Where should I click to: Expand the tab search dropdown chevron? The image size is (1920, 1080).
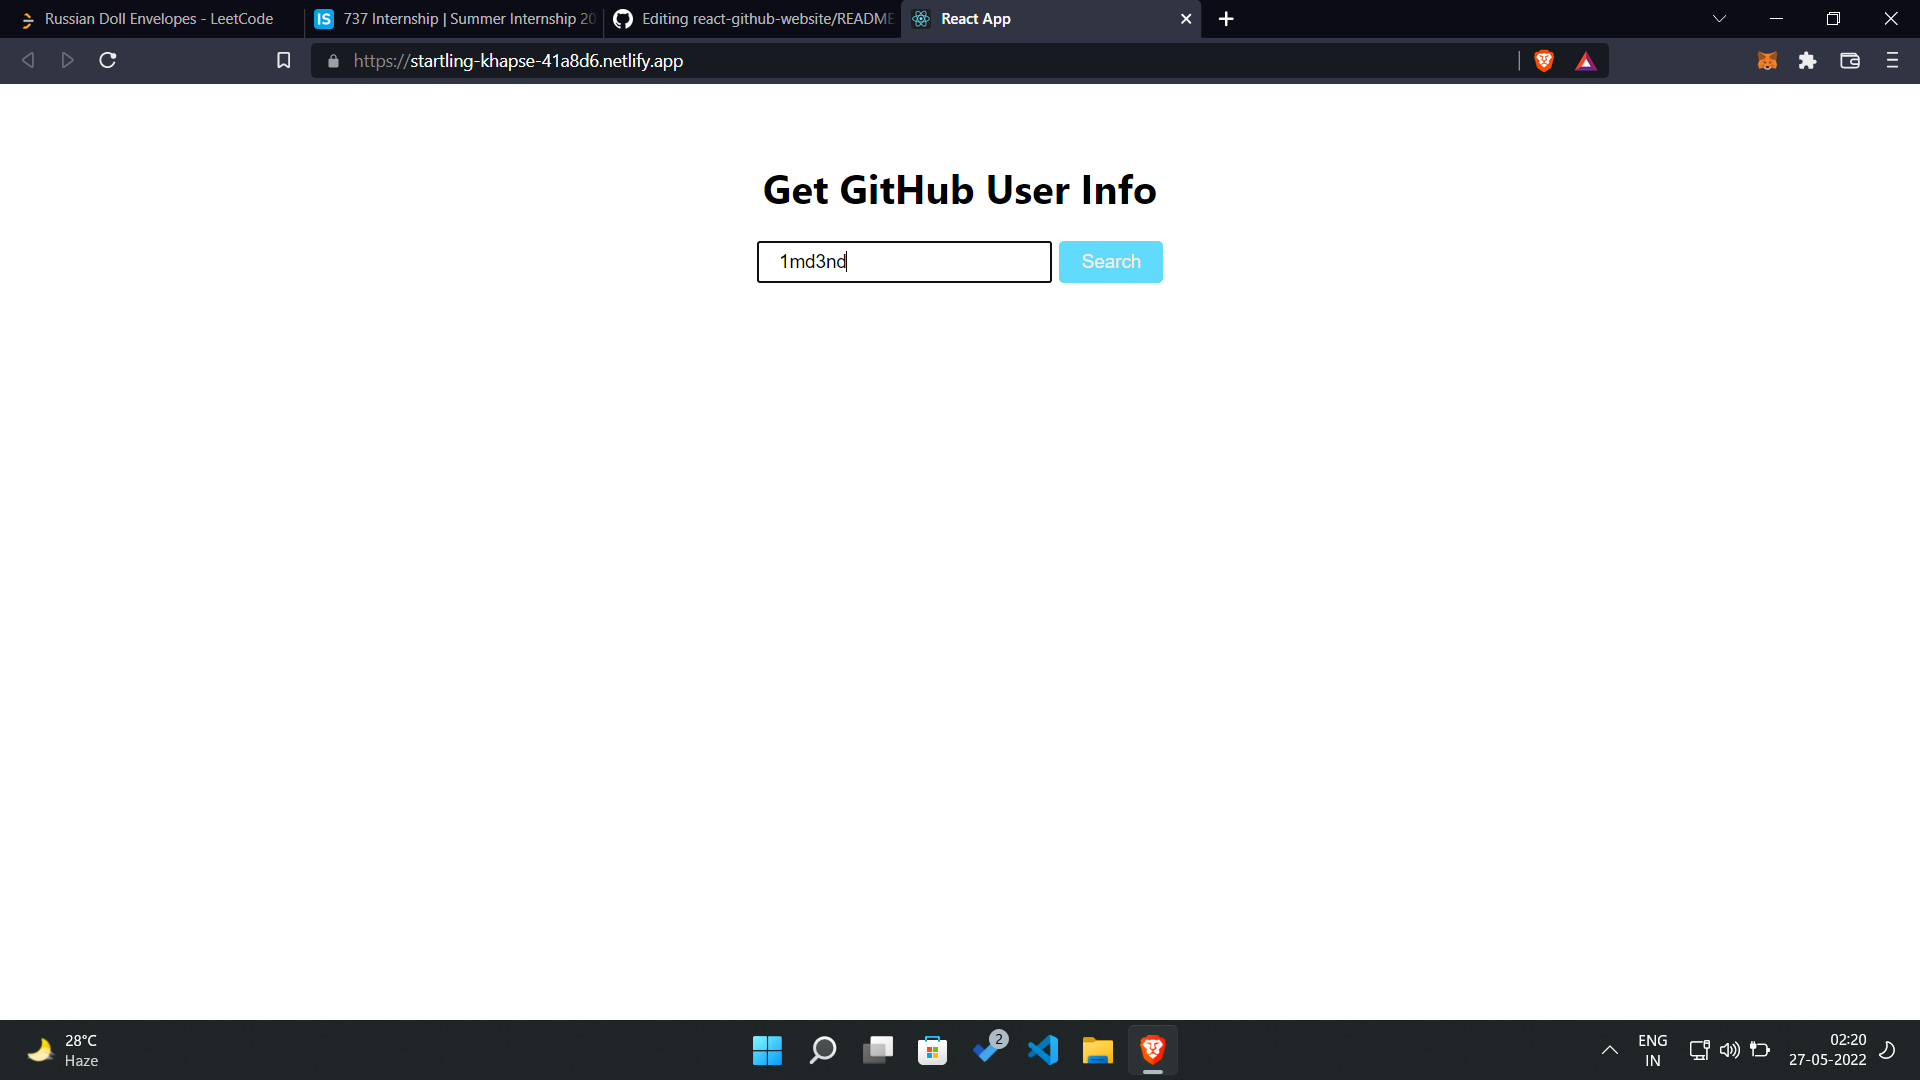pyautogui.click(x=1718, y=18)
